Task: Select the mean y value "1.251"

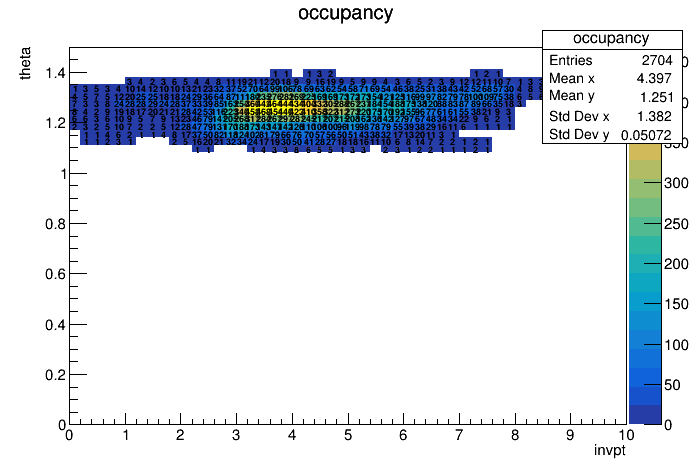Action: coord(656,97)
